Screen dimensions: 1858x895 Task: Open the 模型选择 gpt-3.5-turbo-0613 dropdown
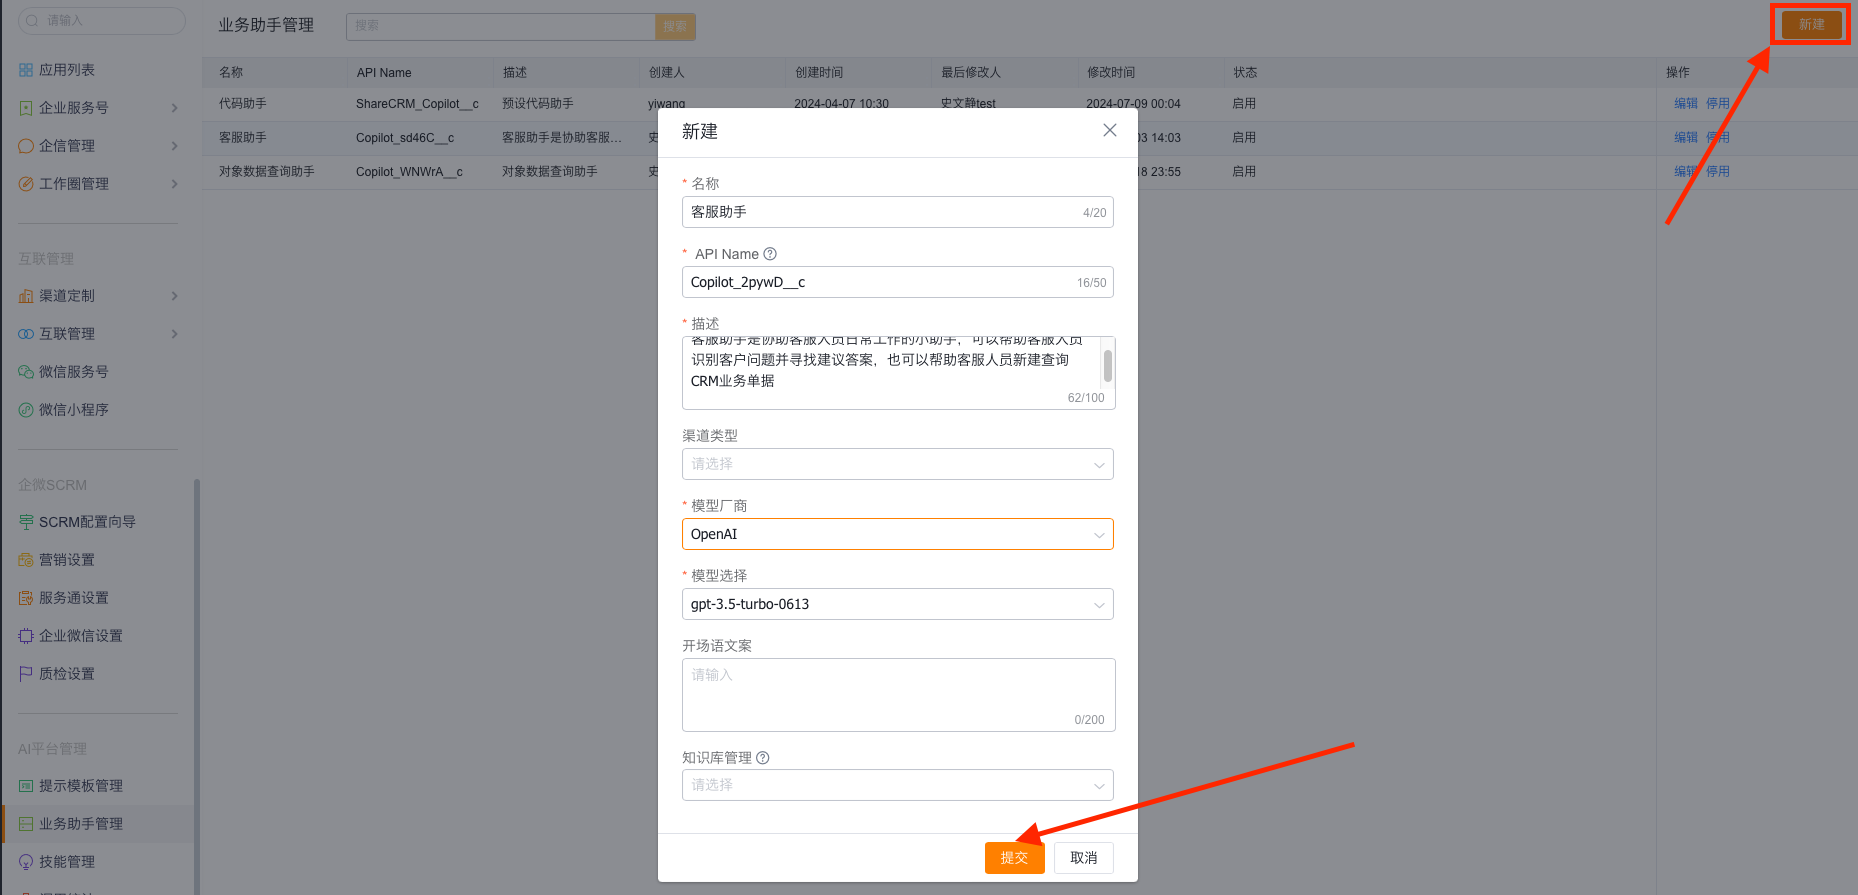(898, 604)
